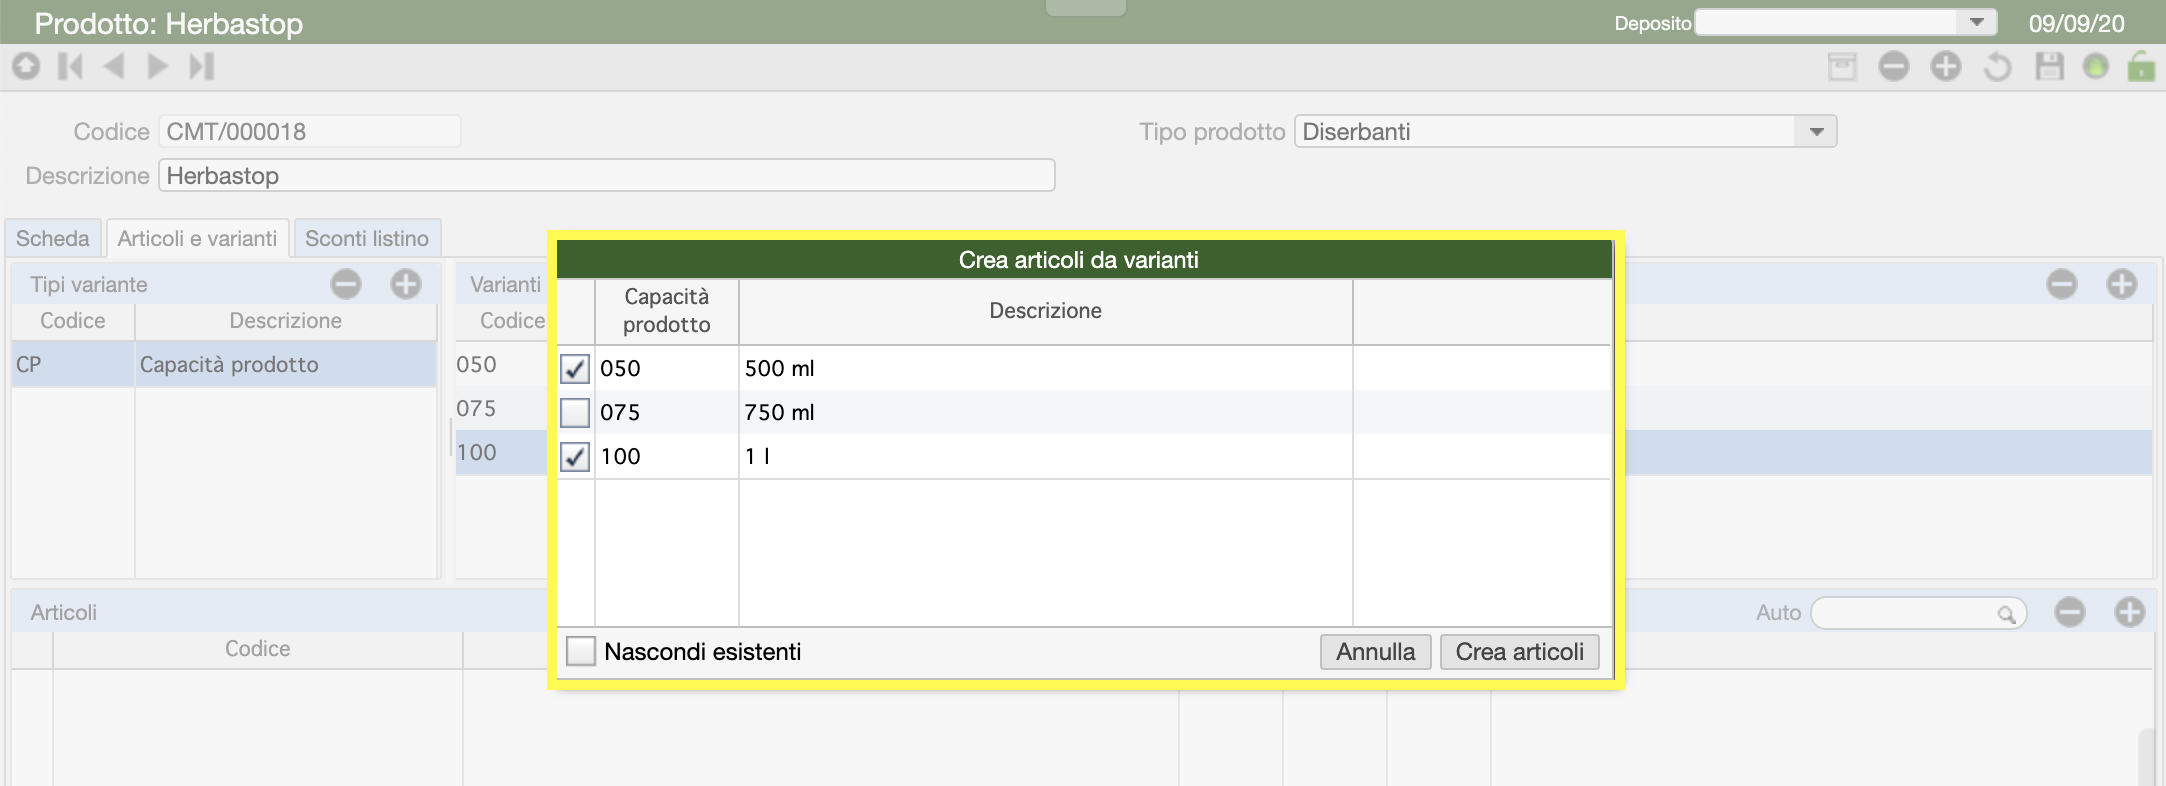The width and height of the screenshot is (2166, 786).
Task: Click the revert/undo circular arrow icon
Action: (x=1997, y=67)
